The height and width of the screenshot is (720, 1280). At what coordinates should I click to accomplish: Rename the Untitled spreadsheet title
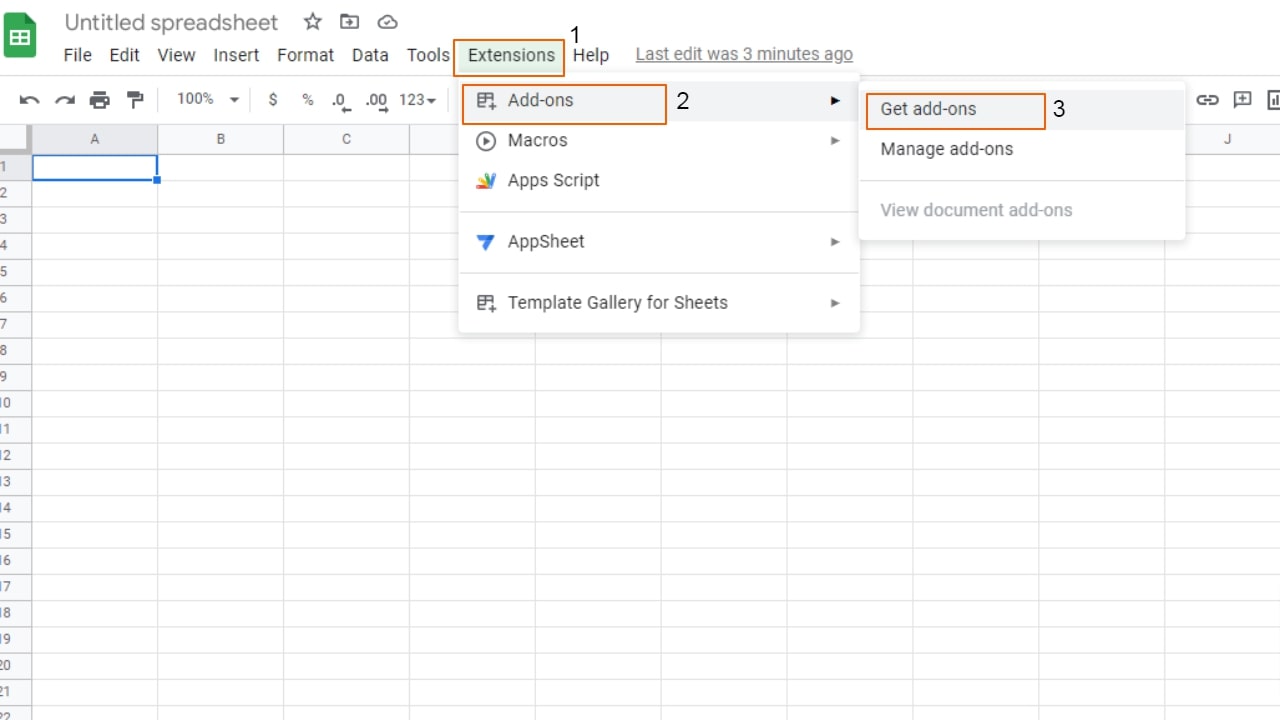(x=171, y=22)
